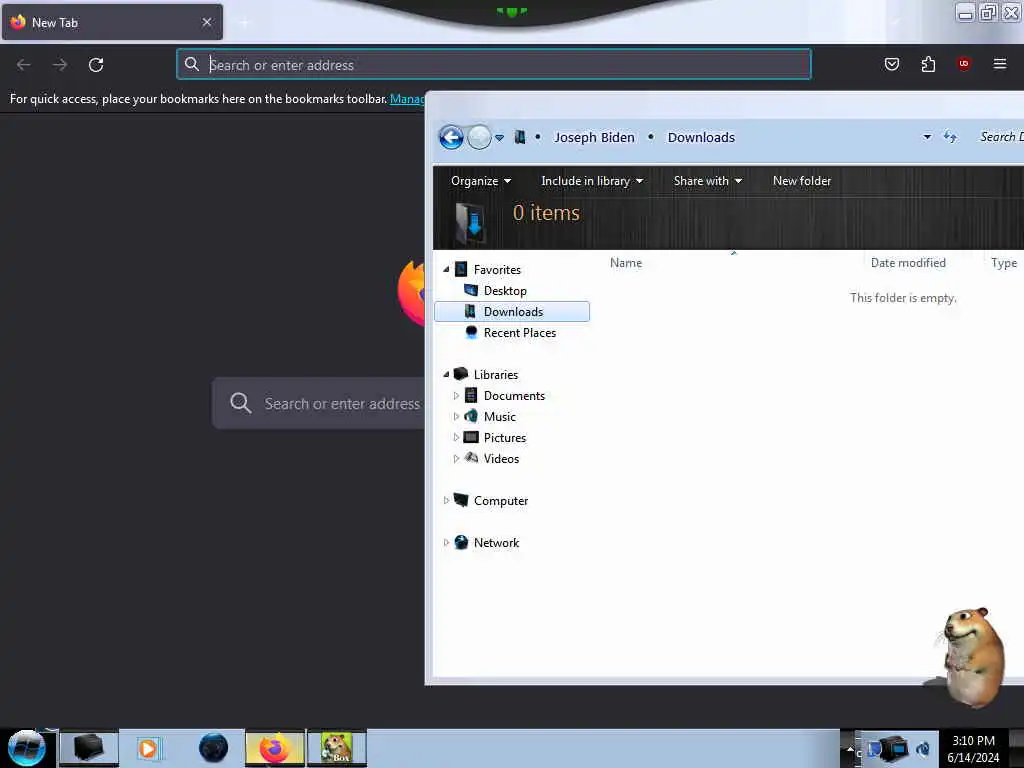Go back in Explorer window
This screenshot has height=768, width=1024.
pos(451,137)
